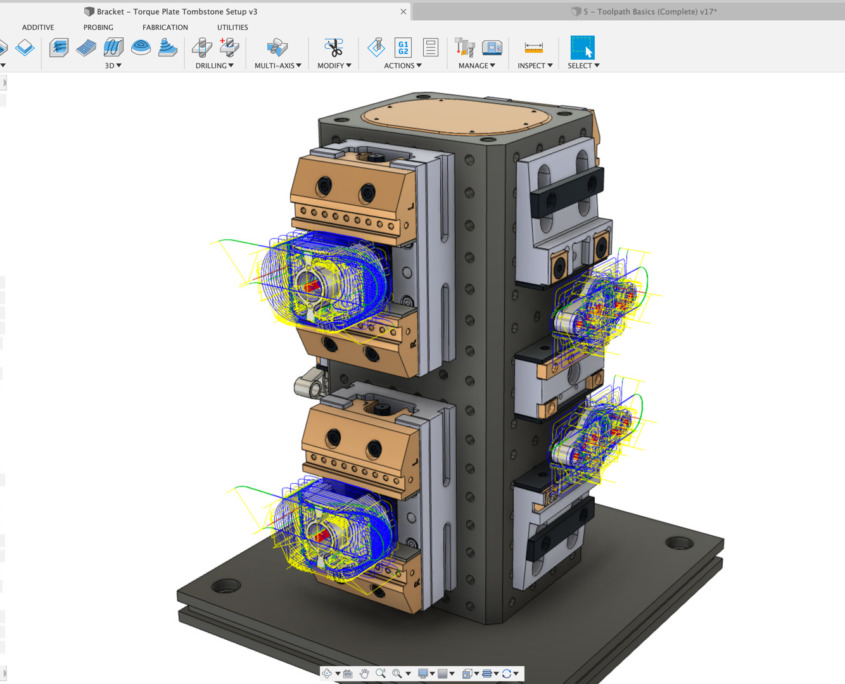
Task: Open the Tool Library icon in Manage
Action: tap(465, 47)
